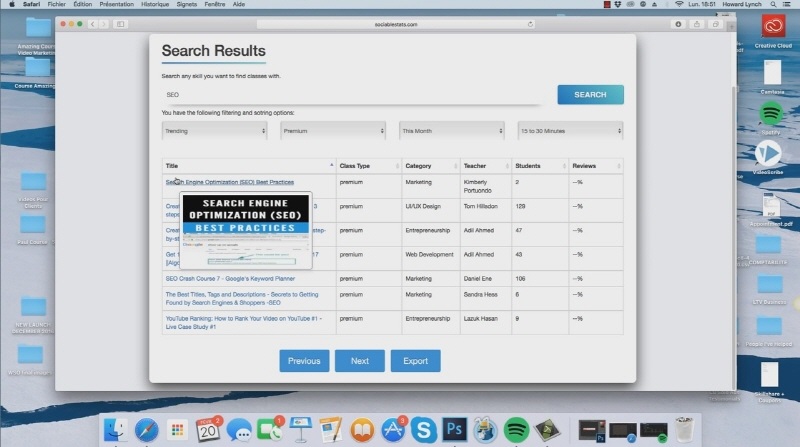The image size is (800, 447).
Task: Open the Édition menu
Action: click(x=82, y=4)
